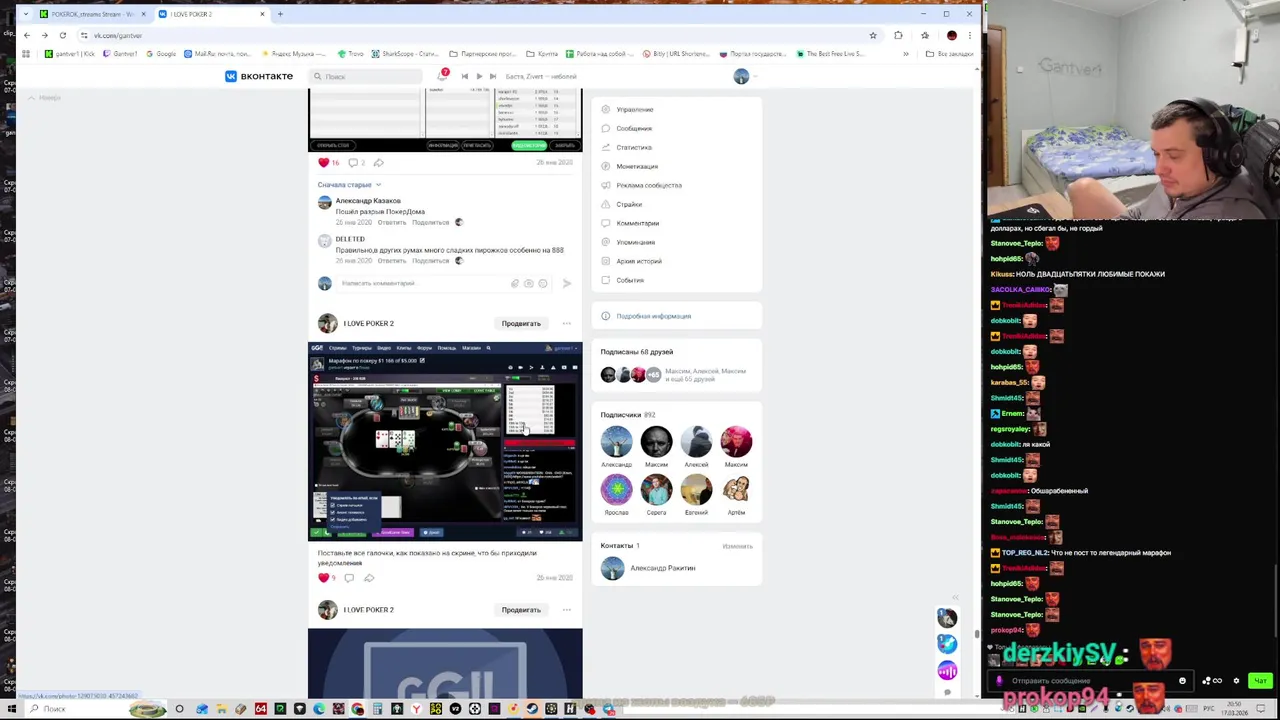This screenshot has width=1280, height=720.
Task: Skip to previous track in VK player
Action: click(x=464, y=76)
